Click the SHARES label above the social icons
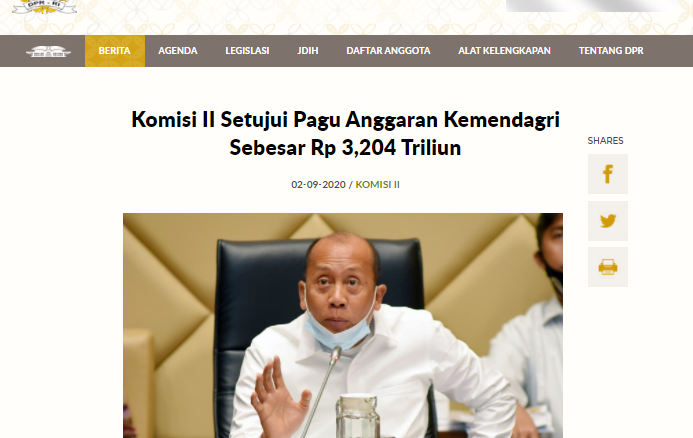The height and width of the screenshot is (438, 693). tap(605, 141)
